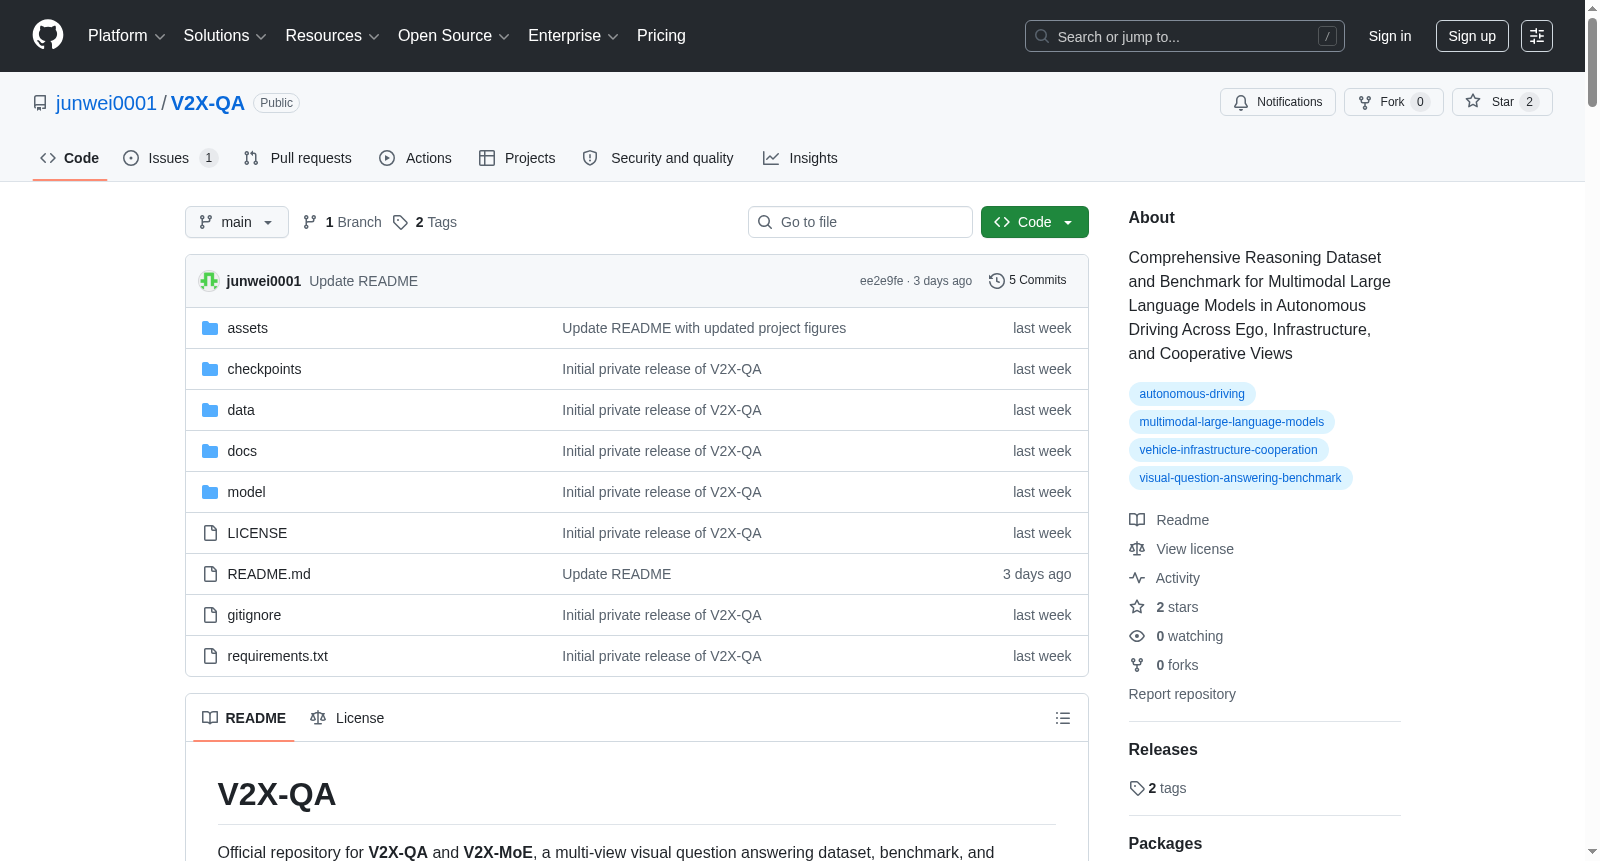Image resolution: width=1600 pixels, height=861 pixels.
Task: Expand the Enterprise menu
Action: (573, 36)
